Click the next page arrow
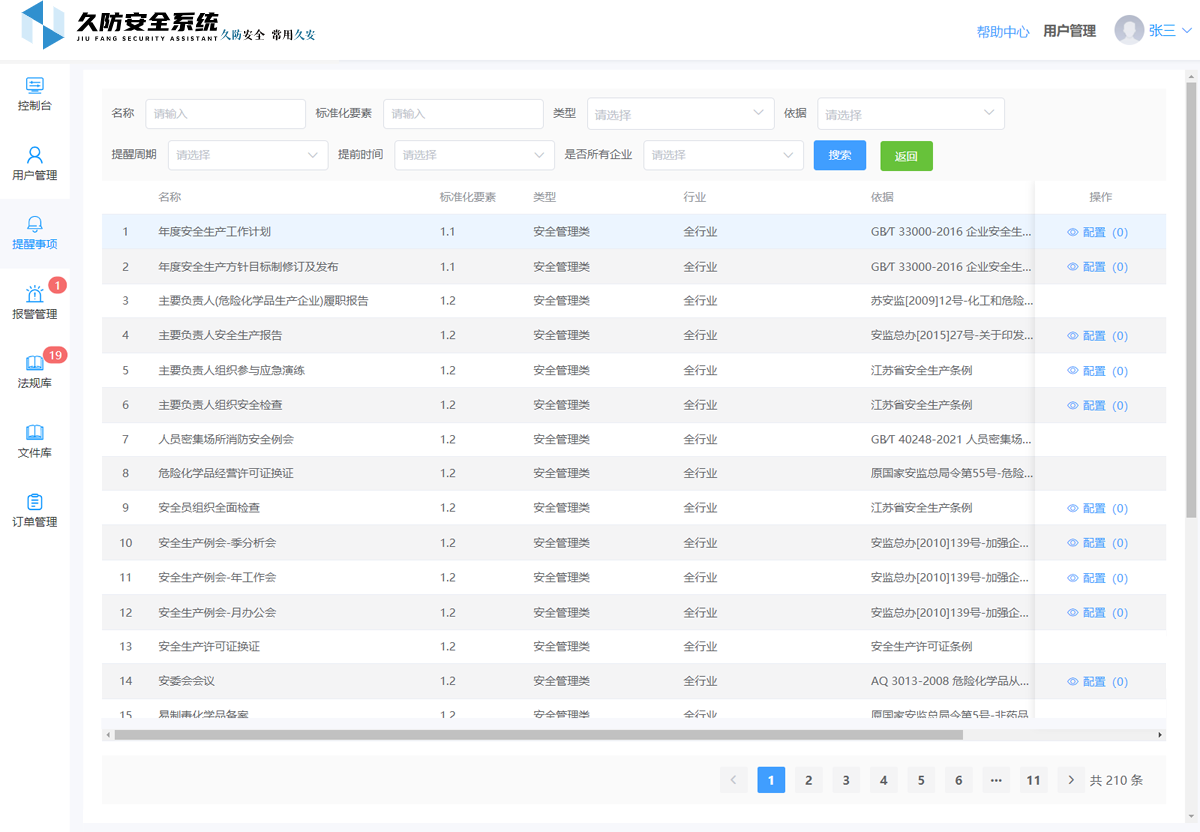The width and height of the screenshot is (1200, 832). tap(1071, 780)
